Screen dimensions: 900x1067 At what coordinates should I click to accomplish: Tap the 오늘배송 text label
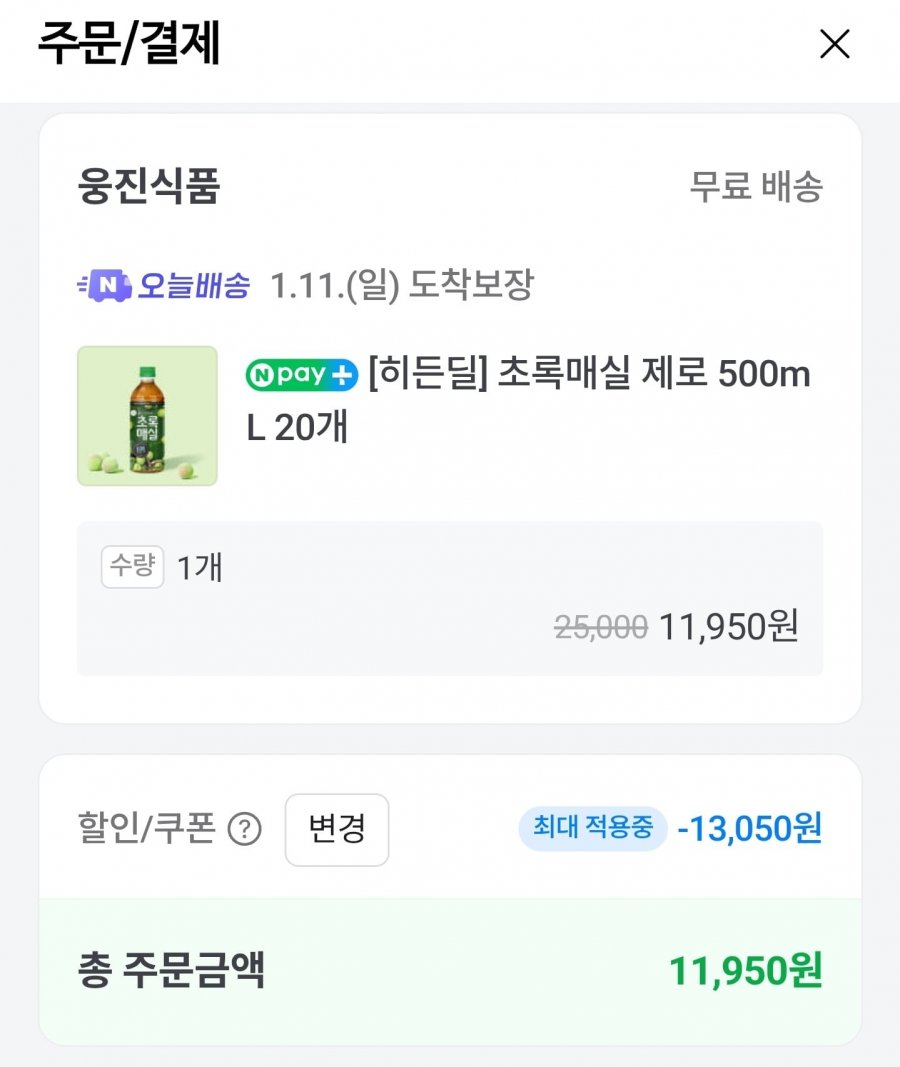click(x=193, y=287)
